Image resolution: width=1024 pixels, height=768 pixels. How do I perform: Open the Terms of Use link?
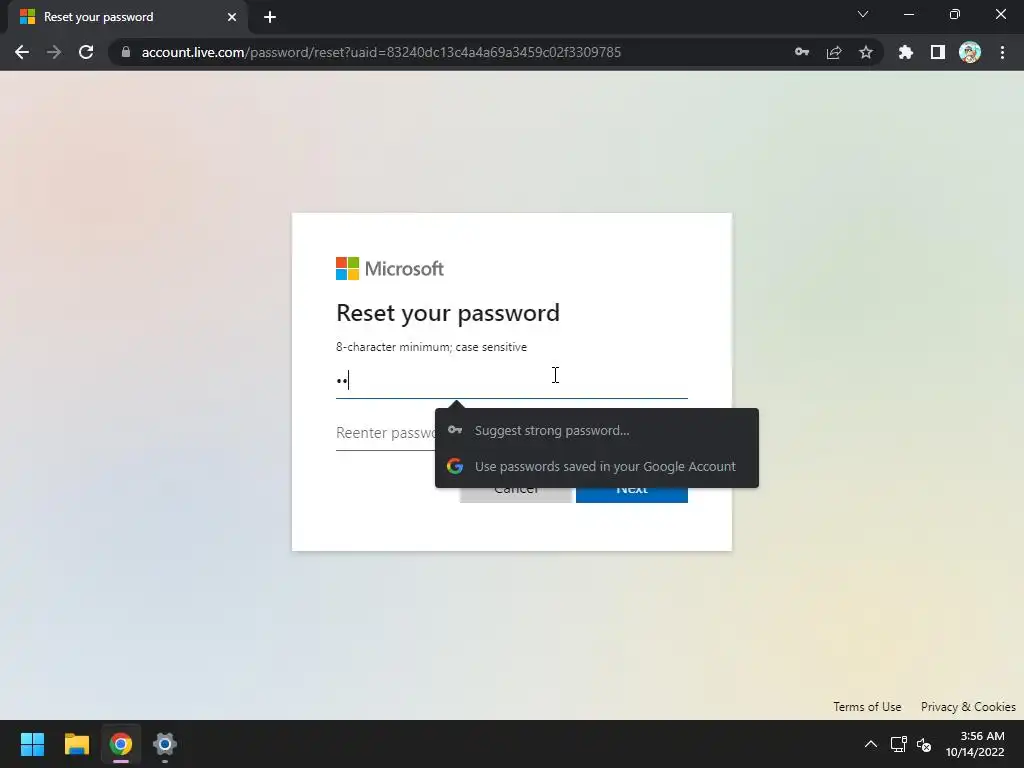(867, 707)
